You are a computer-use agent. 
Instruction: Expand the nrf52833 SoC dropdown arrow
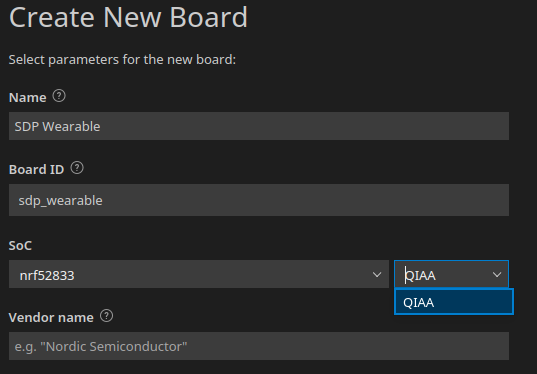point(377,275)
